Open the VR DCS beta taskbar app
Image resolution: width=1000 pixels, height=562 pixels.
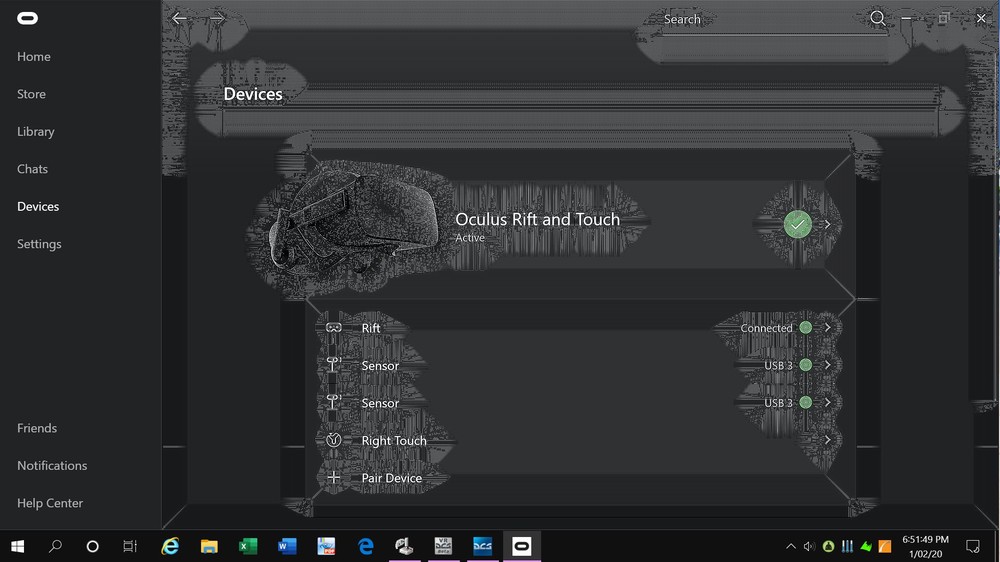tap(443, 546)
